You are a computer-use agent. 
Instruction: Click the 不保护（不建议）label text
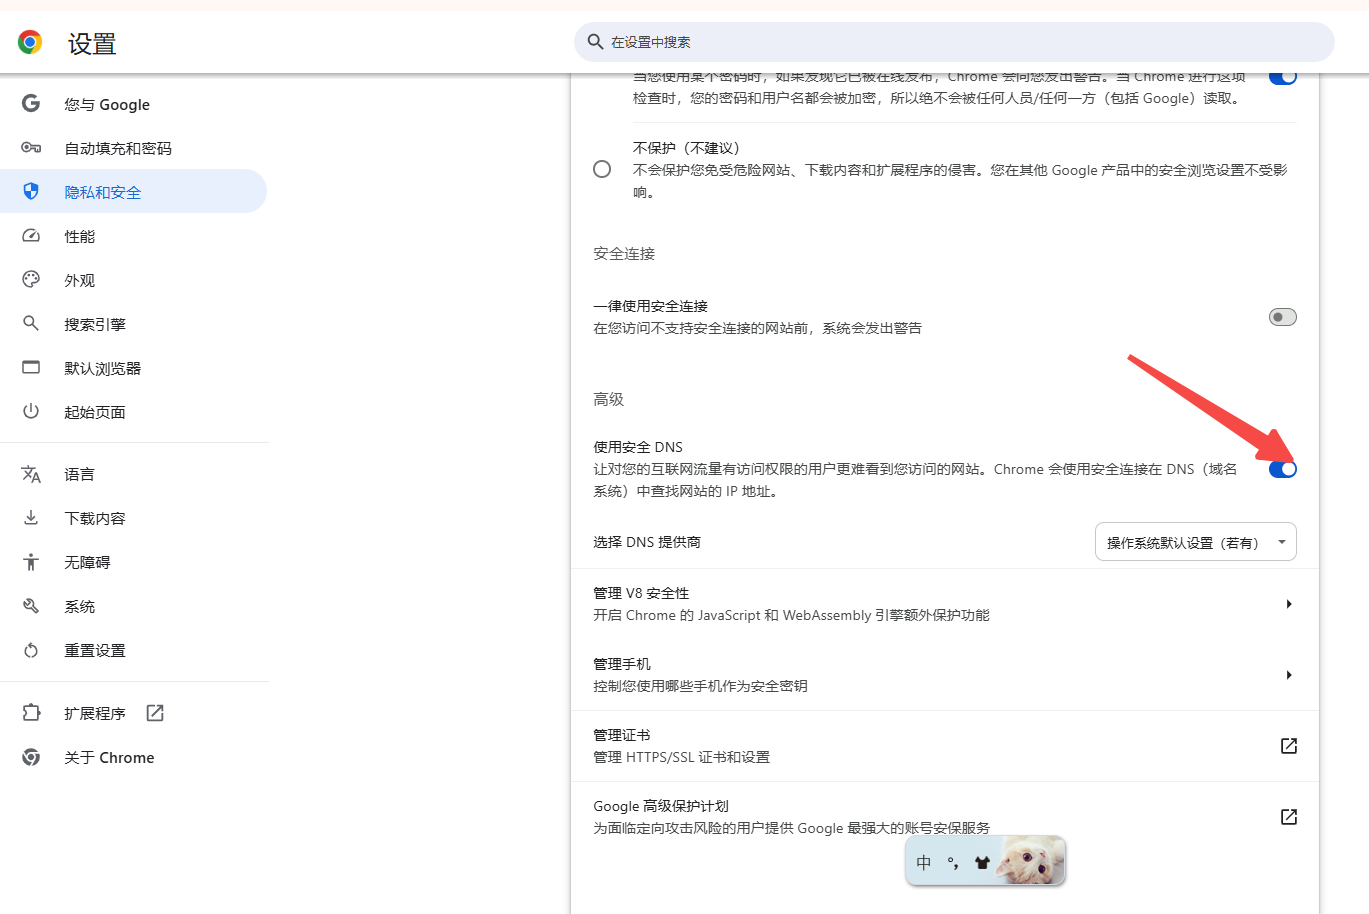click(686, 148)
